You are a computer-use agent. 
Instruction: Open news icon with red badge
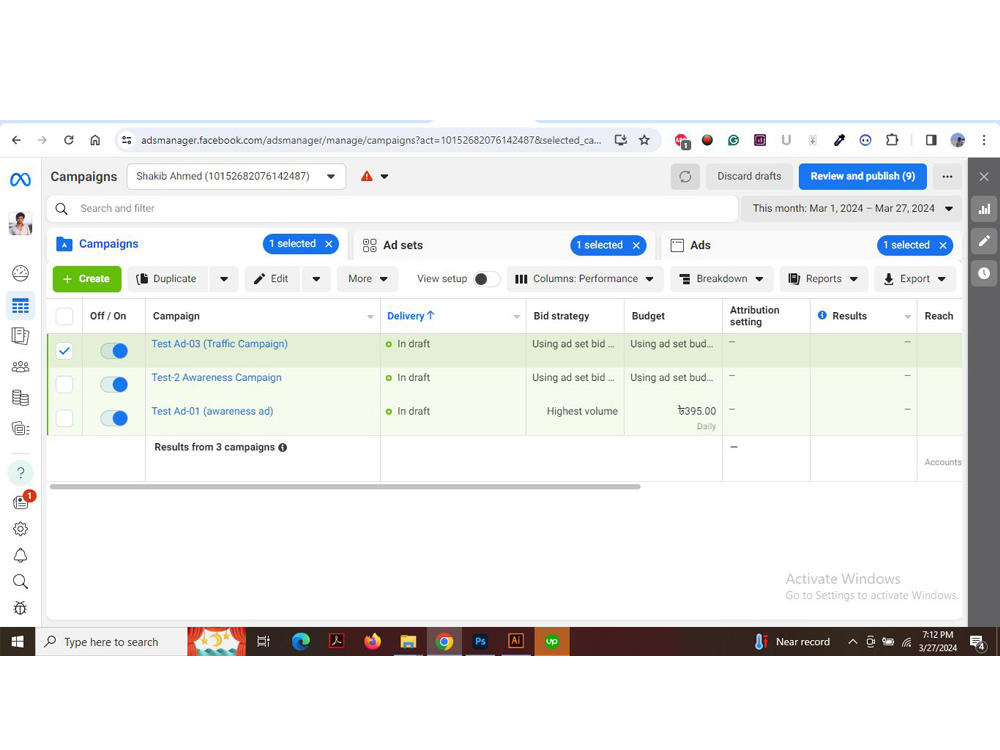point(22,501)
